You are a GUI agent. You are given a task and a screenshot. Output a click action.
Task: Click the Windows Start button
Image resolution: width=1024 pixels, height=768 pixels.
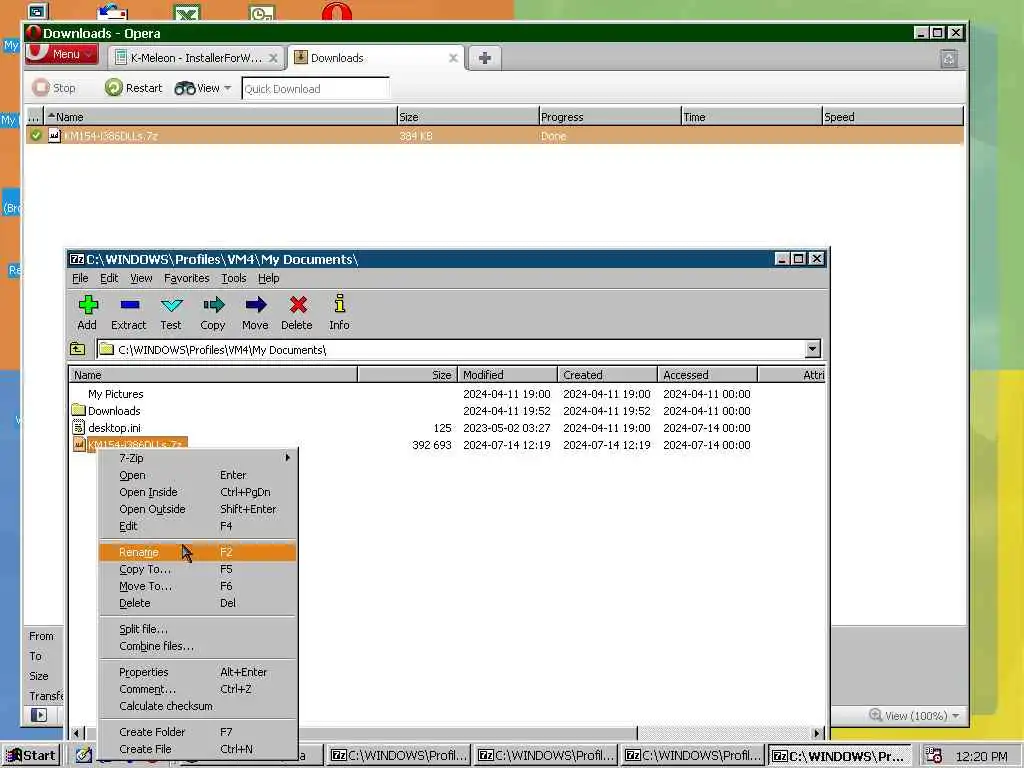point(31,756)
